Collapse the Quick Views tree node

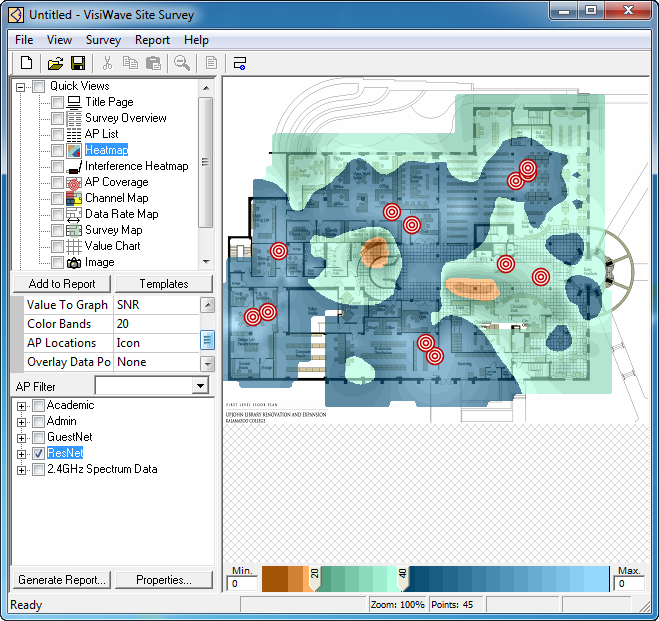[22, 87]
